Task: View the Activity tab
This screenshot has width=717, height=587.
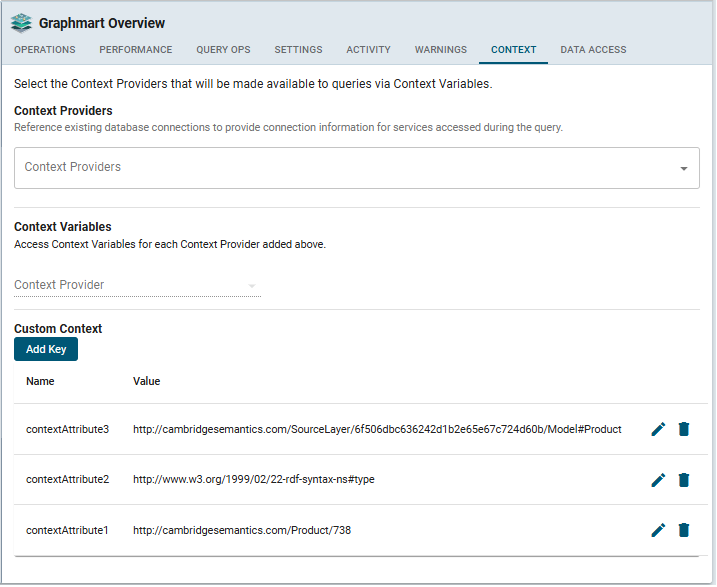Action: point(368,50)
